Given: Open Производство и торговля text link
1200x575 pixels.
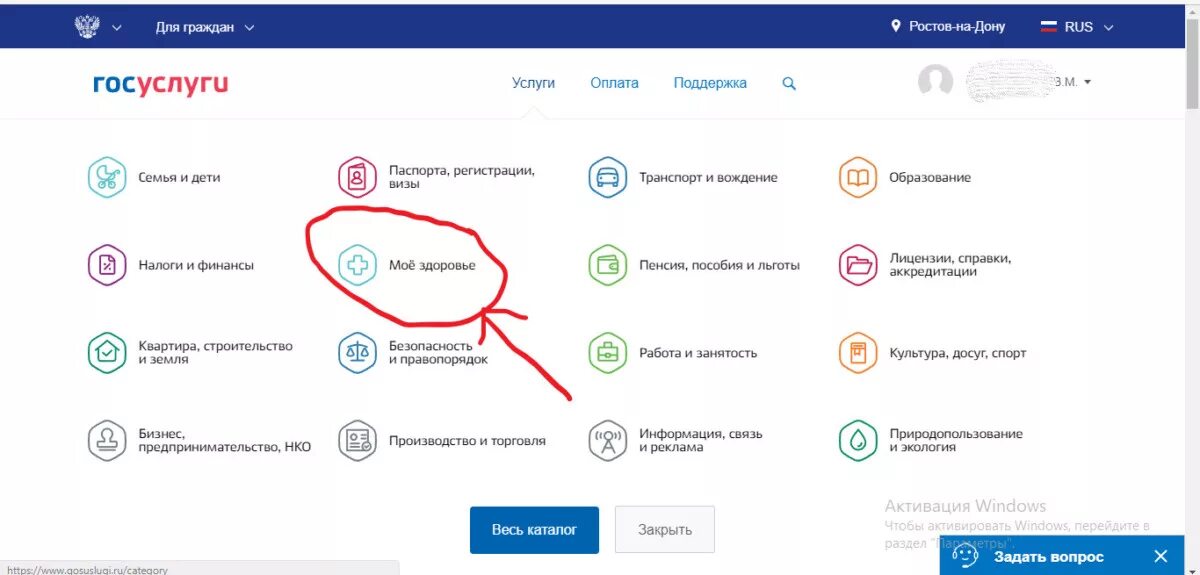Looking at the screenshot, I should click(x=467, y=441).
